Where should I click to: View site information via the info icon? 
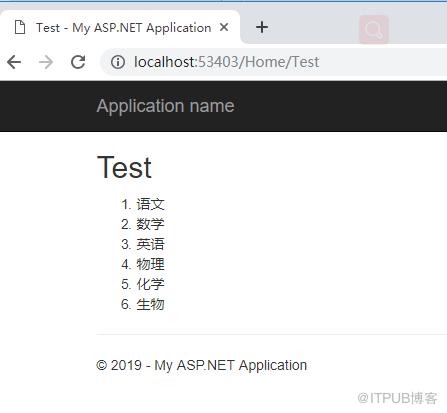pyautogui.click(x=118, y=62)
